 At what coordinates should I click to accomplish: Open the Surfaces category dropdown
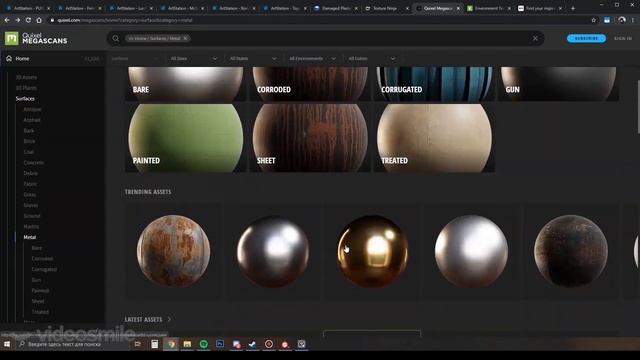coord(135,58)
